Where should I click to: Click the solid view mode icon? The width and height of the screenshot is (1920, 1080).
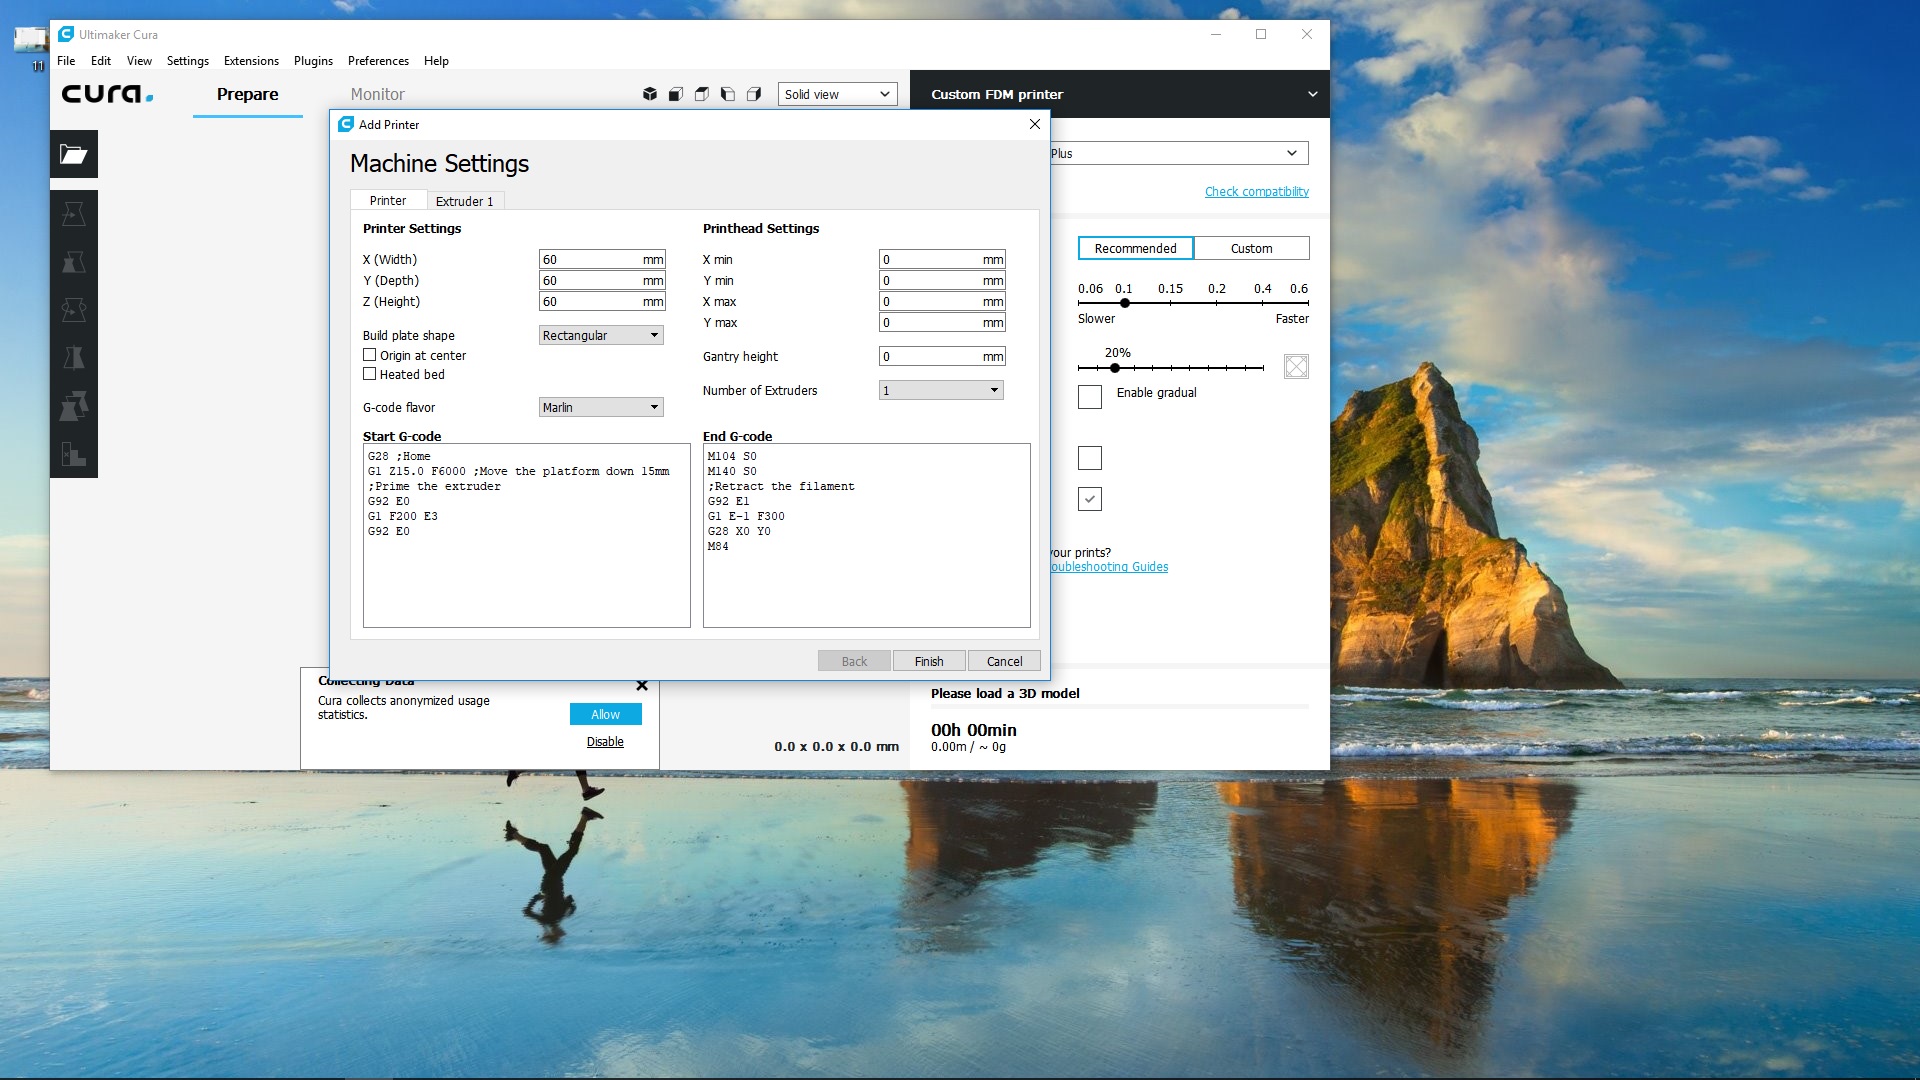650,94
